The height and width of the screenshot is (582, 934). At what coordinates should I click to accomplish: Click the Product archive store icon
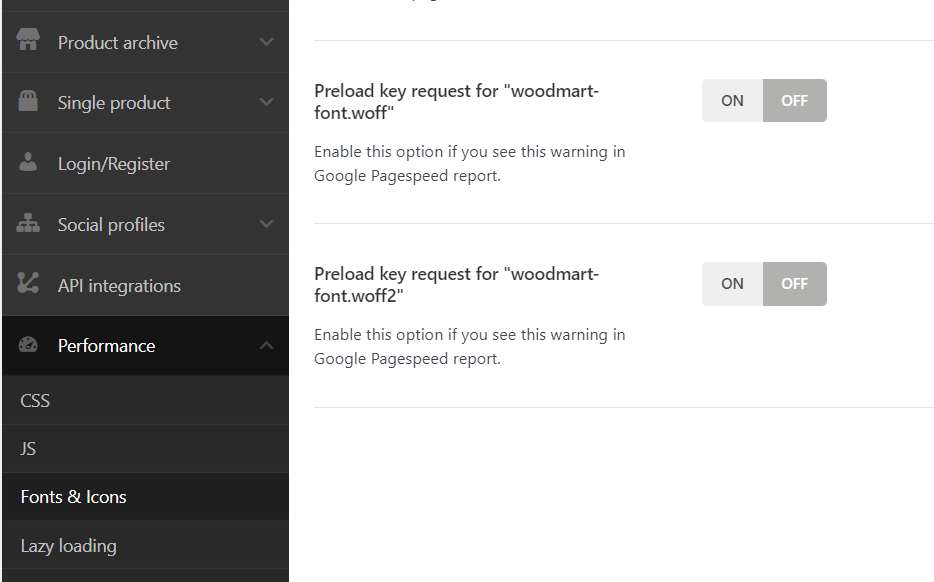[x=28, y=41]
